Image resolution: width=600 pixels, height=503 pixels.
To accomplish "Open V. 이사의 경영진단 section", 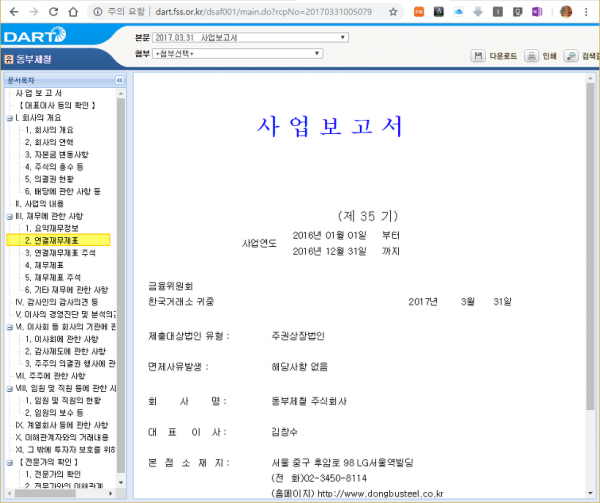I will (x=65, y=314).
